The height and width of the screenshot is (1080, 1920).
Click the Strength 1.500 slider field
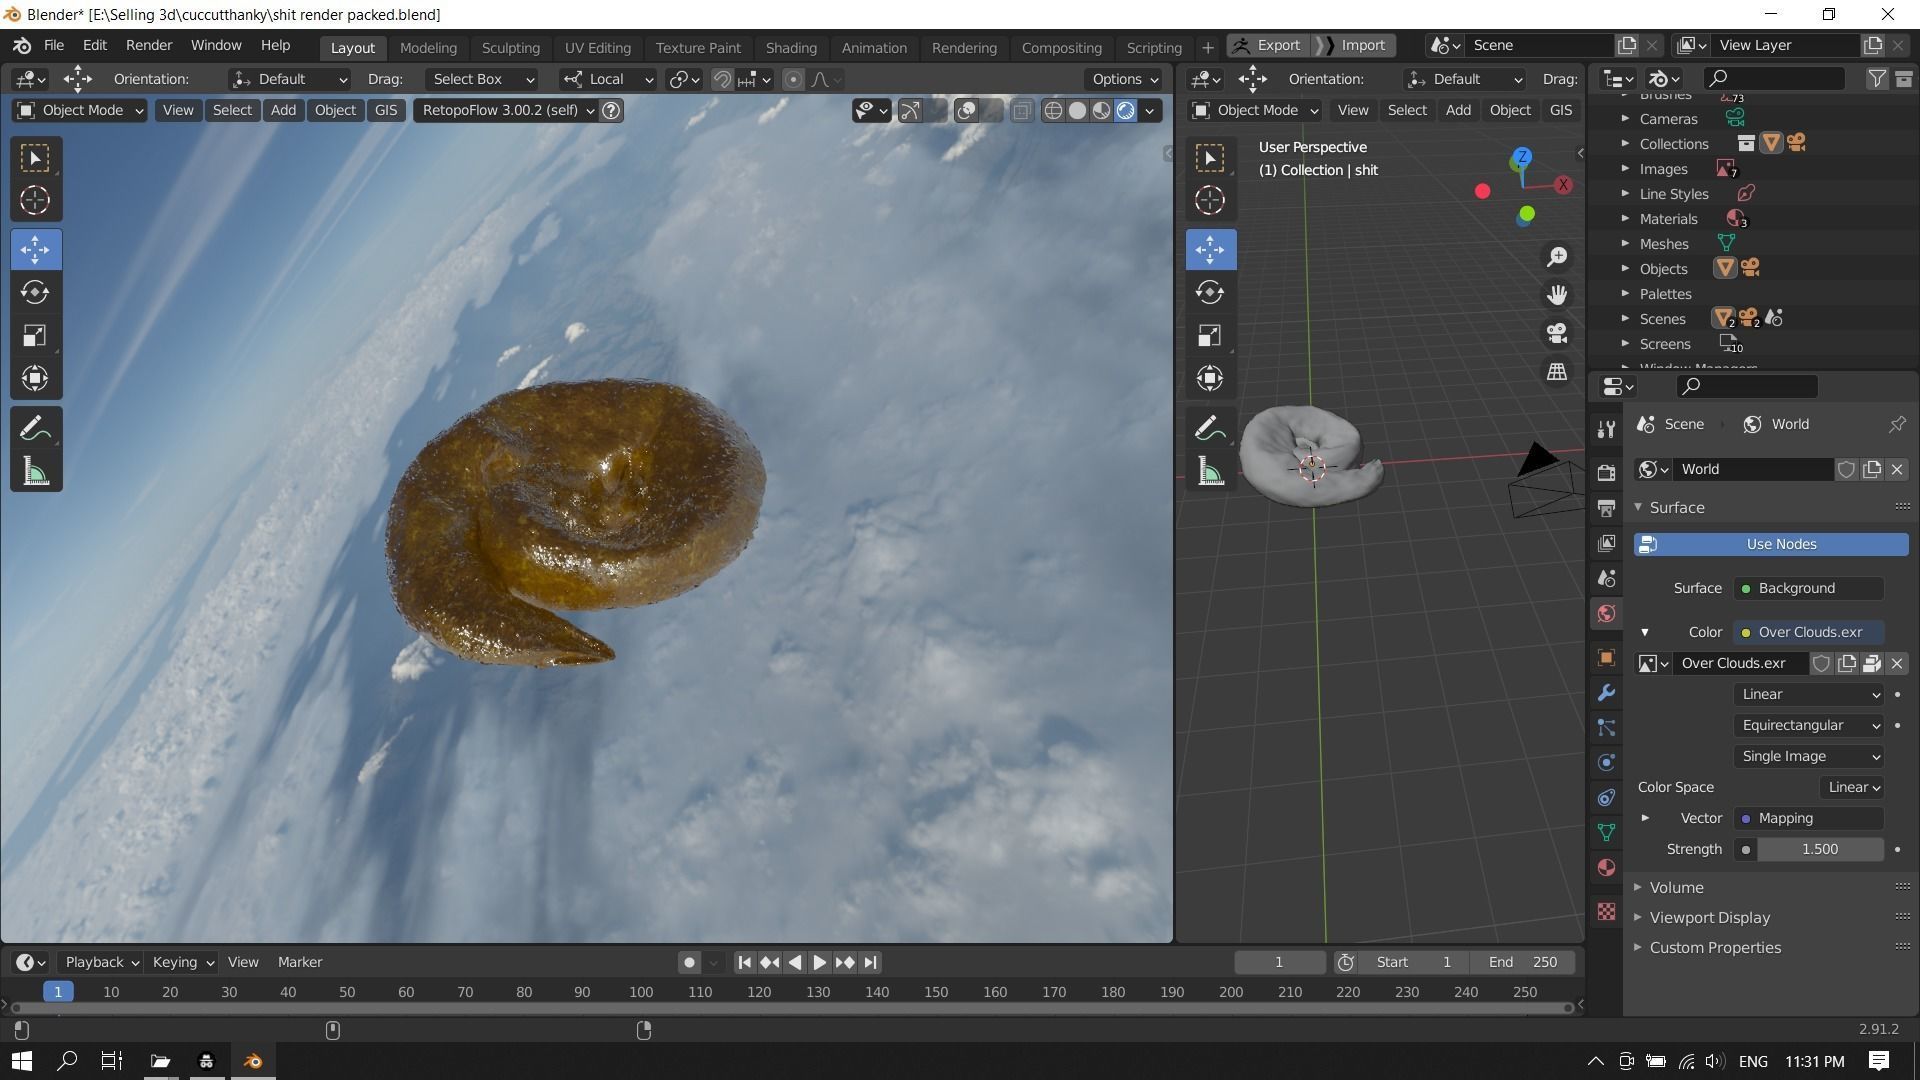[x=1819, y=849]
